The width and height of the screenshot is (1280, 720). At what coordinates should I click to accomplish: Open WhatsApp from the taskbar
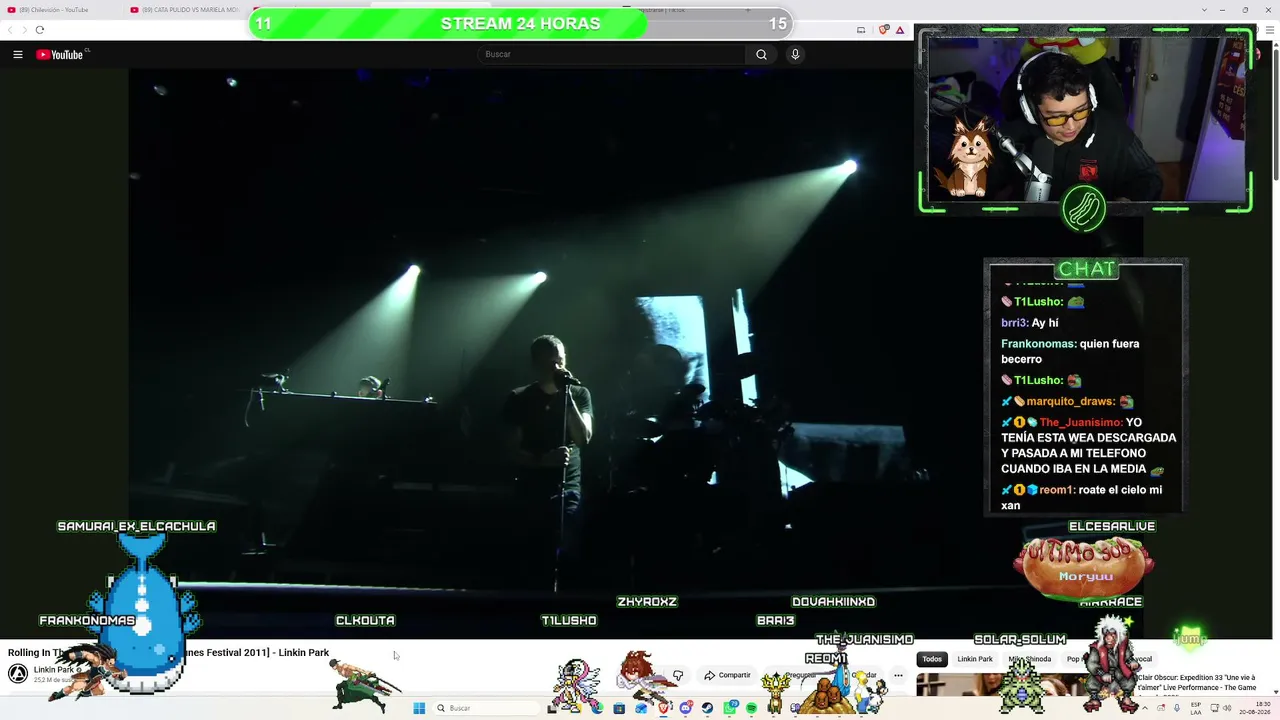pyautogui.click(x=729, y=708)
